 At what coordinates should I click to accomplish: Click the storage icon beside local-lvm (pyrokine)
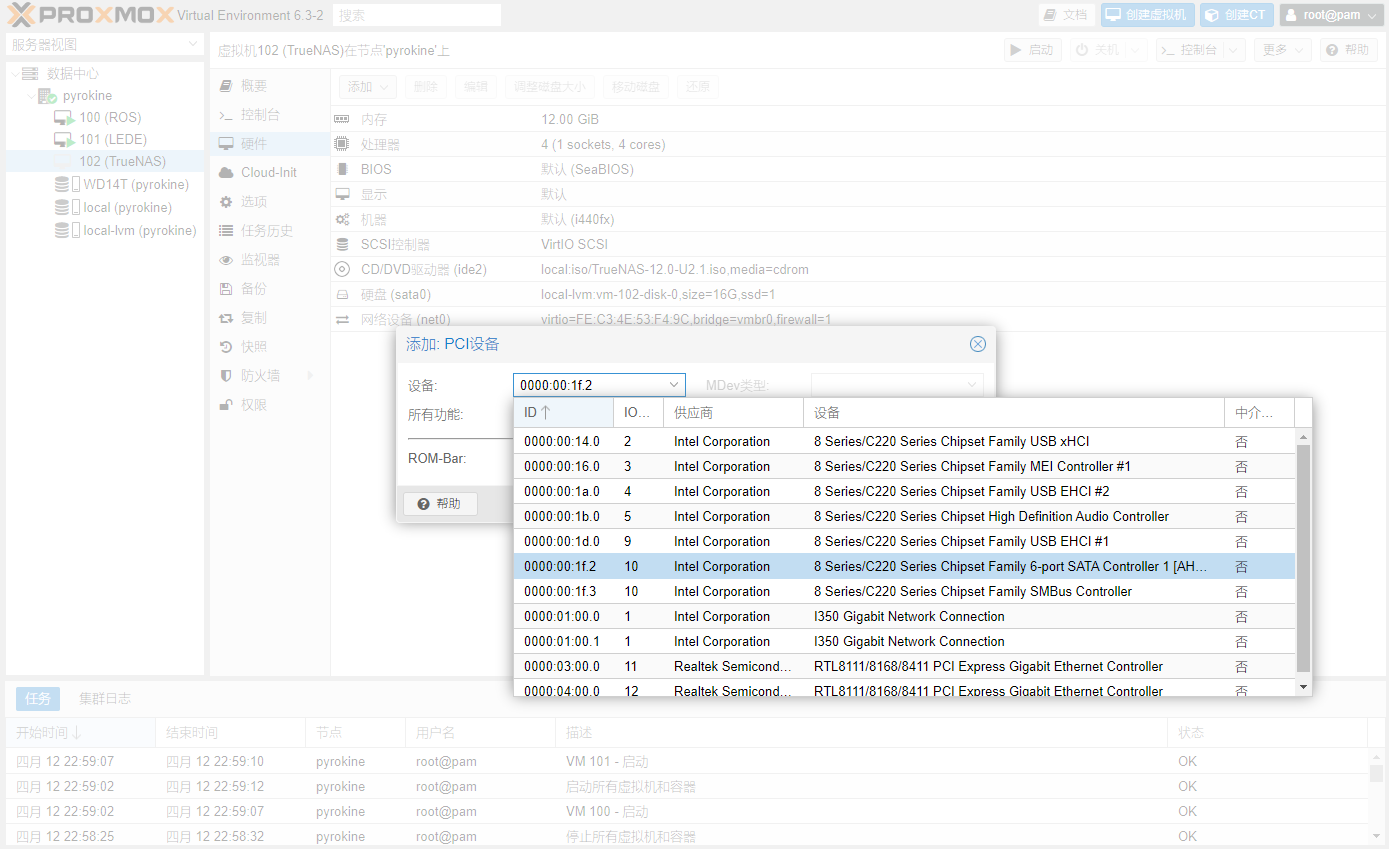click(66, 231)
